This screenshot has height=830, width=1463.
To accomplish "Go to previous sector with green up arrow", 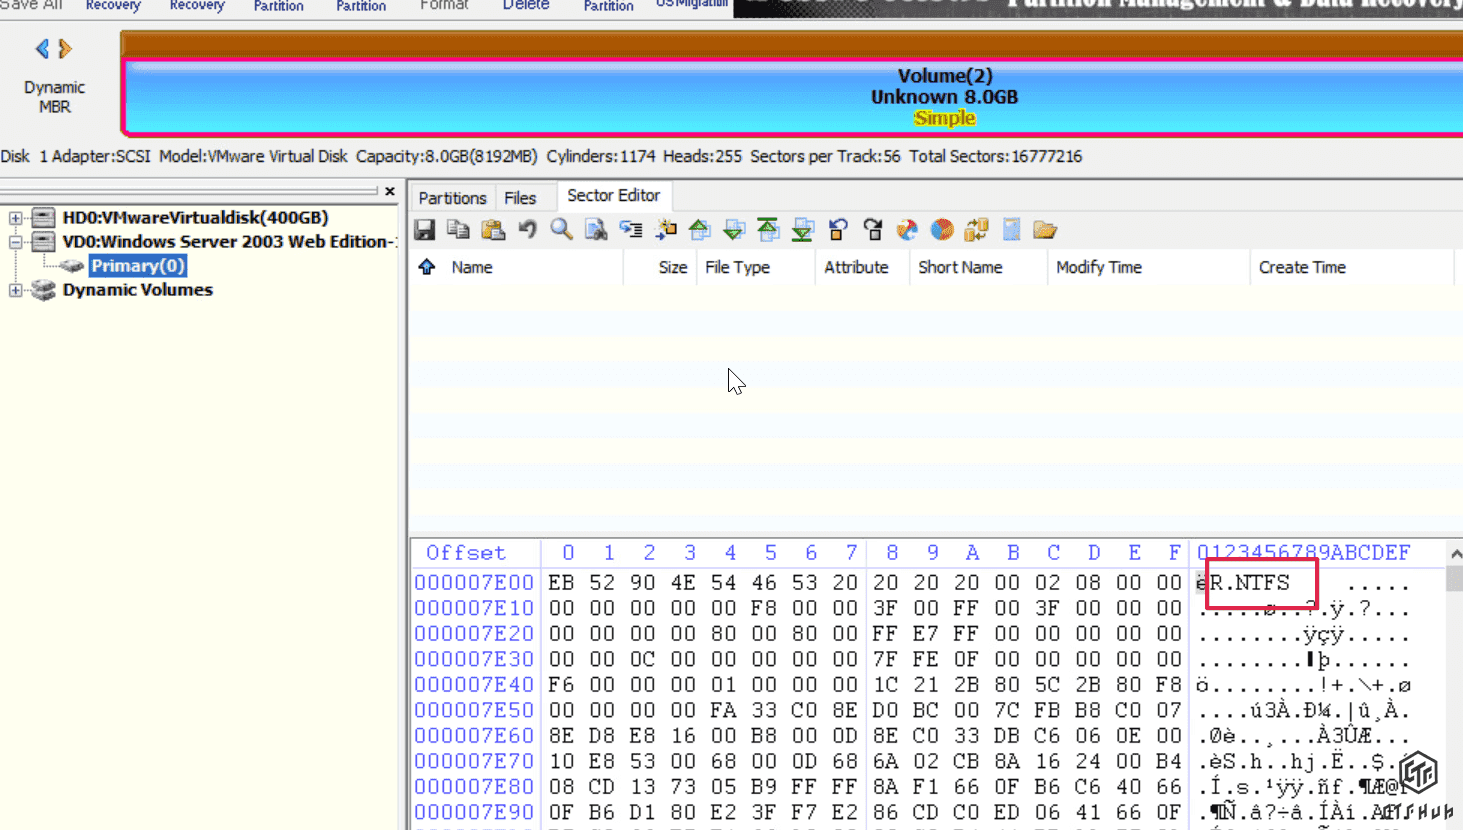I will coord(700,230).
